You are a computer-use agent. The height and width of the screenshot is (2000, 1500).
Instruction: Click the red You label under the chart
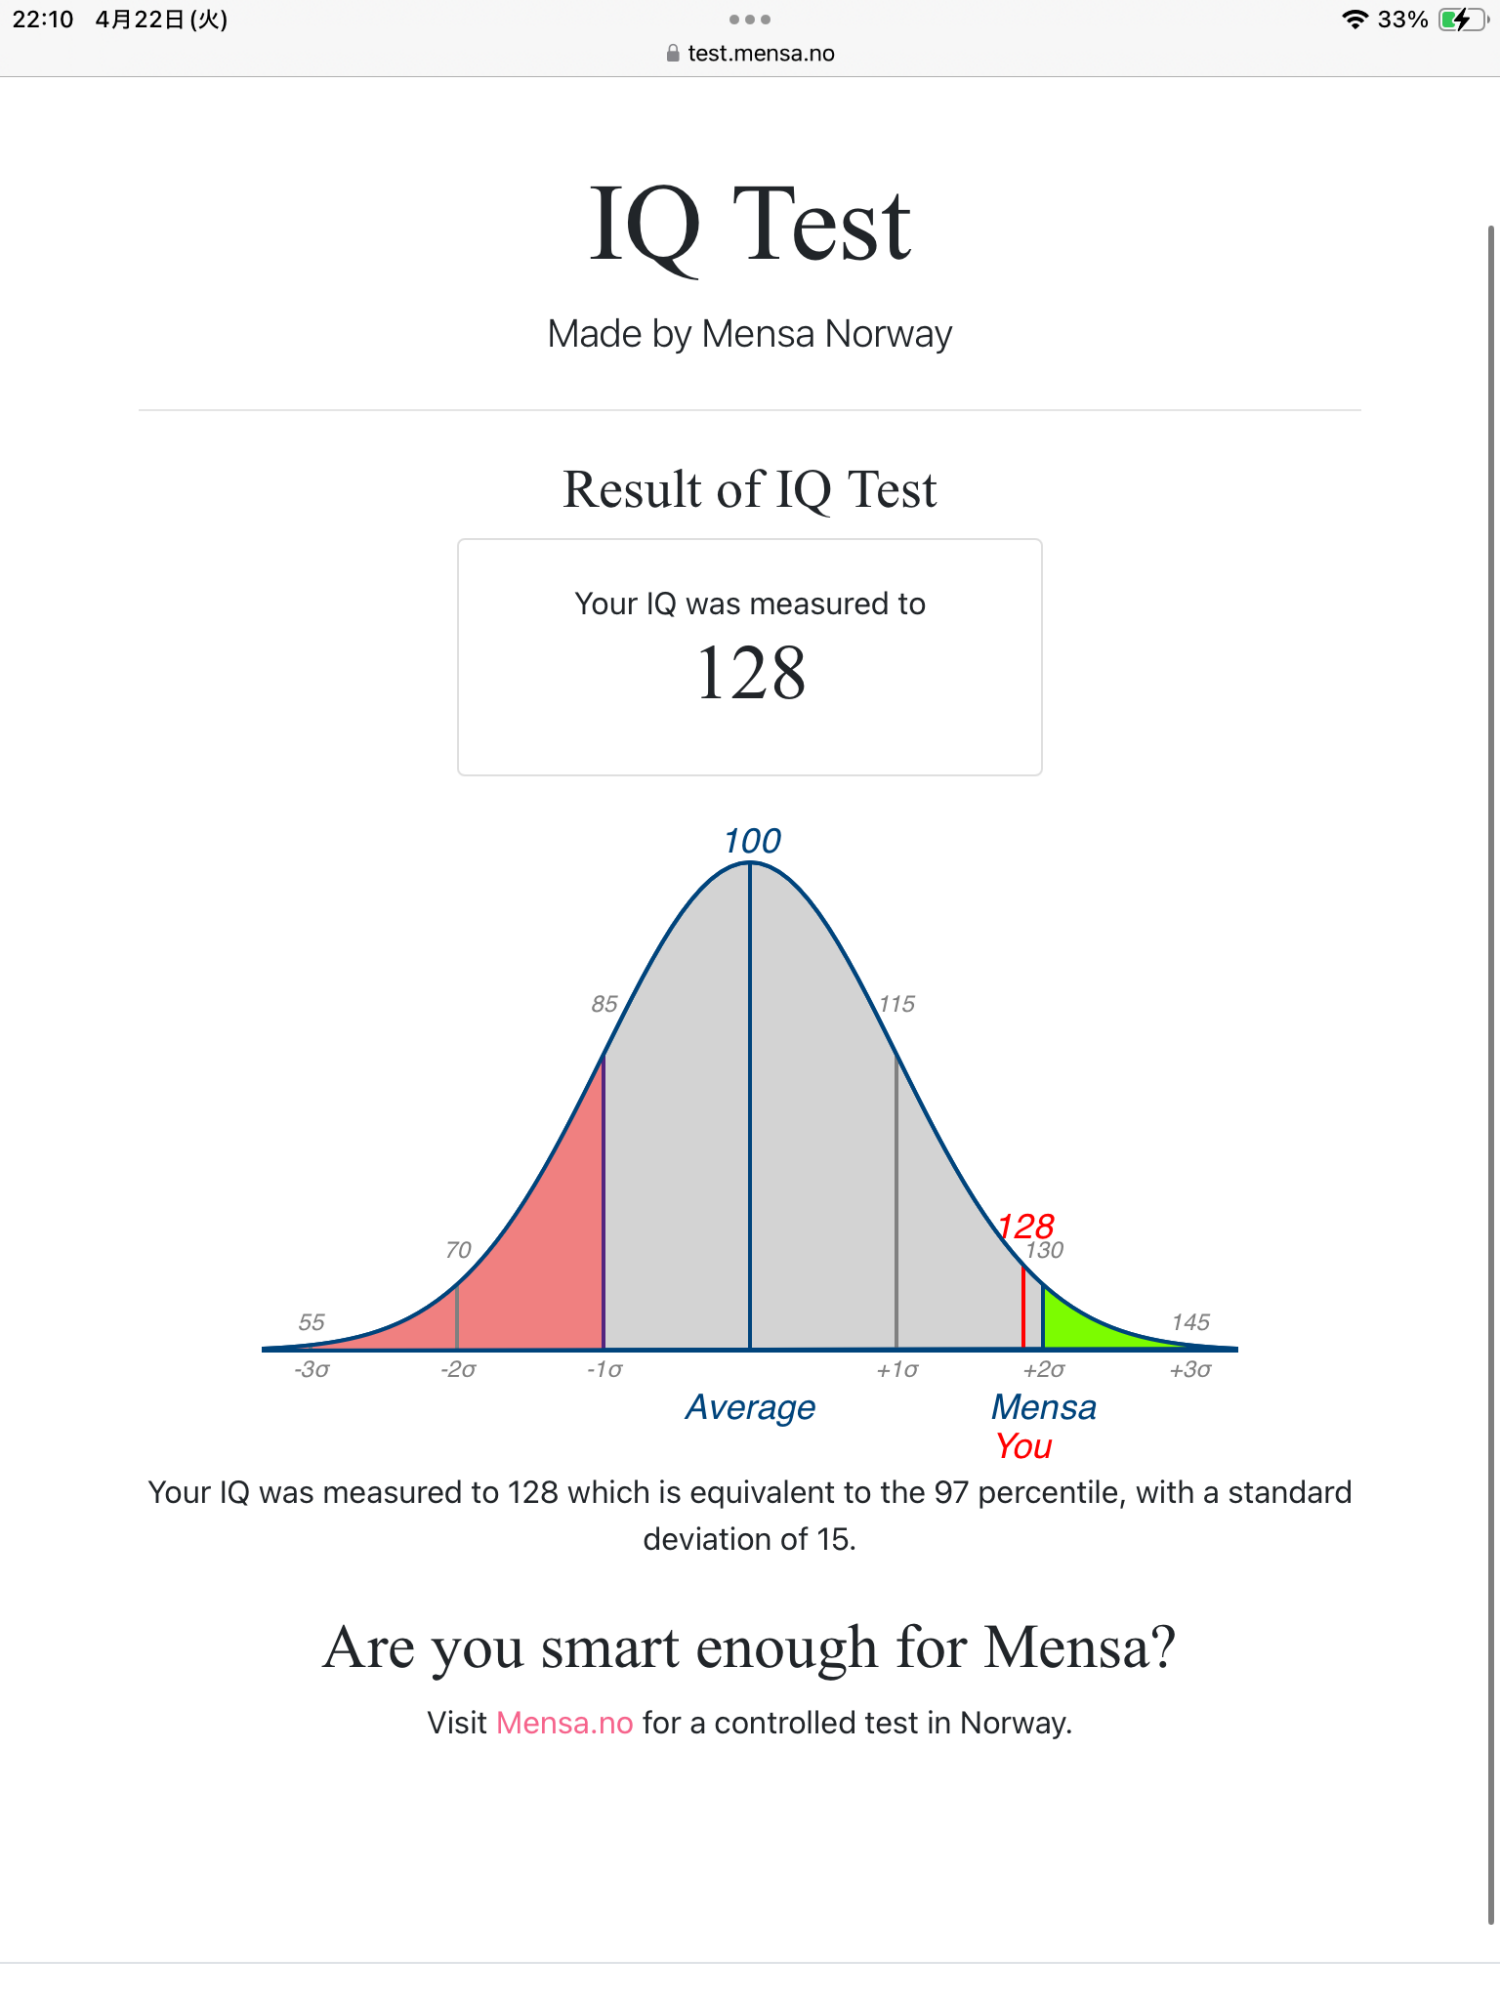click(1023, 1446)
